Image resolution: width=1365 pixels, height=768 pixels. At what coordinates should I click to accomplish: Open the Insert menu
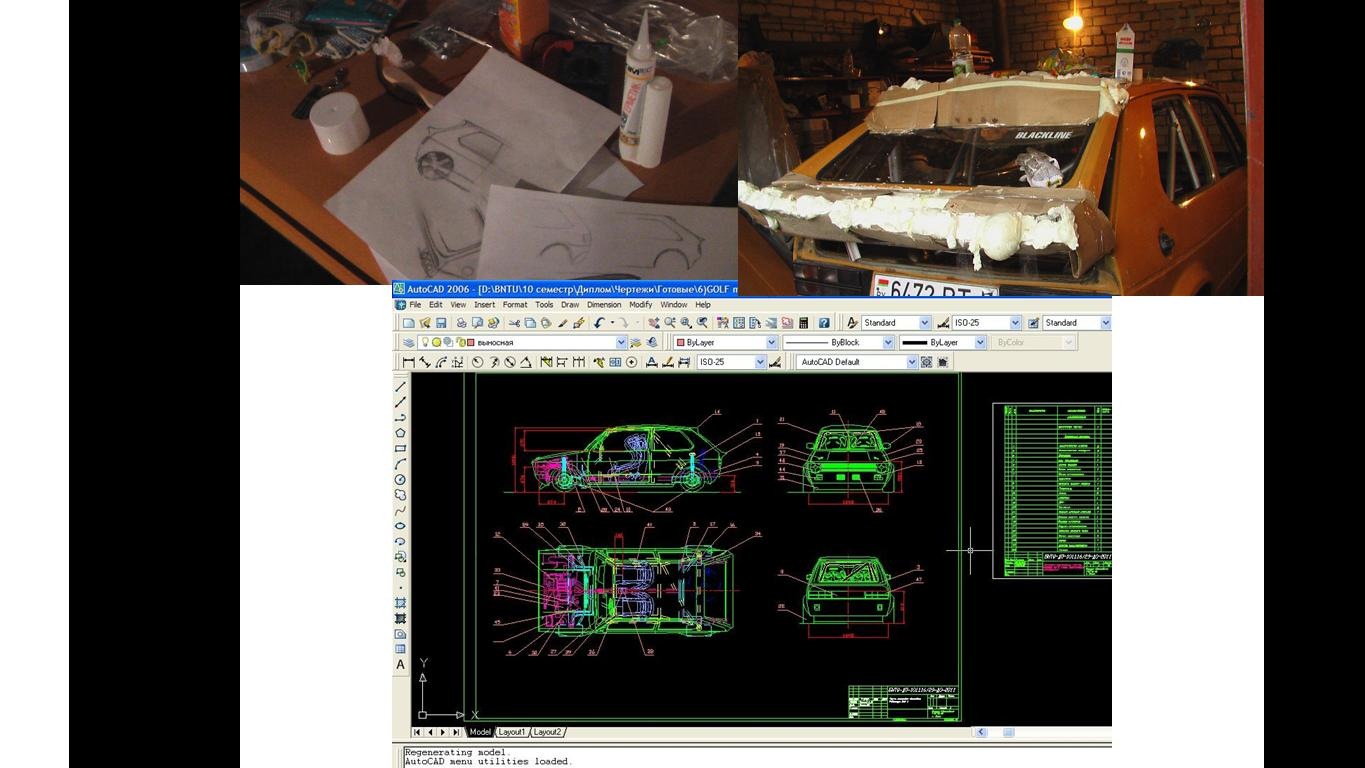(484, 305)
